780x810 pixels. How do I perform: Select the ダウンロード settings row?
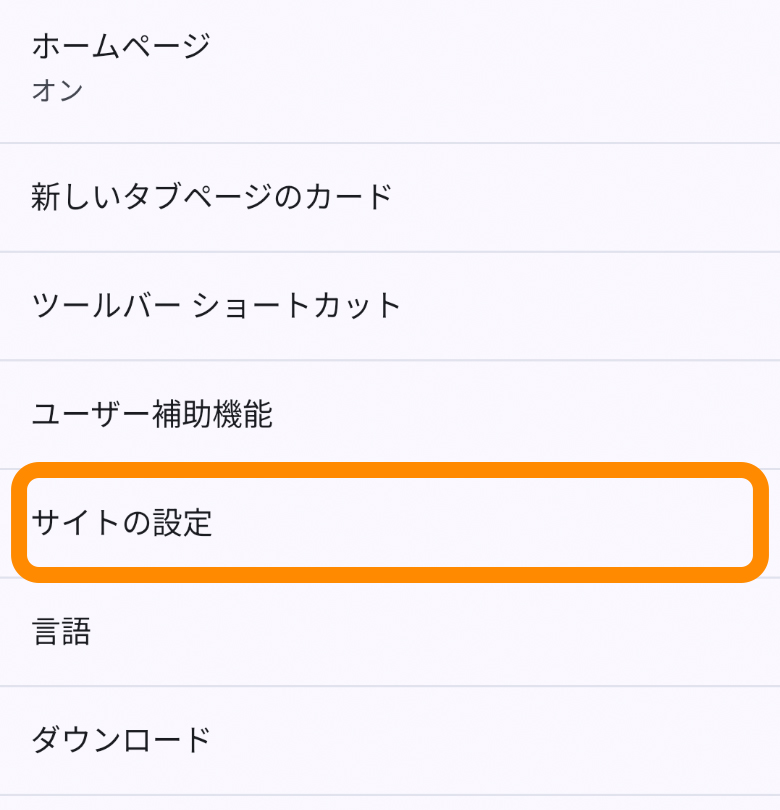coord(390,740)
